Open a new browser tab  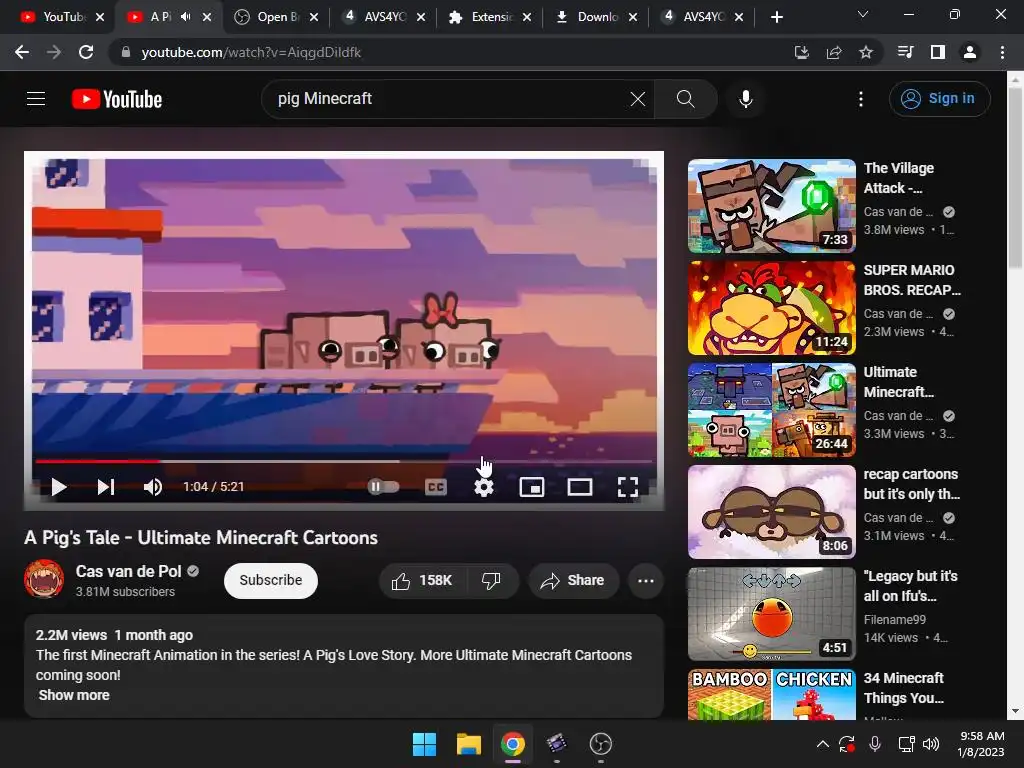pyautogui.click(x=776, y=18)
